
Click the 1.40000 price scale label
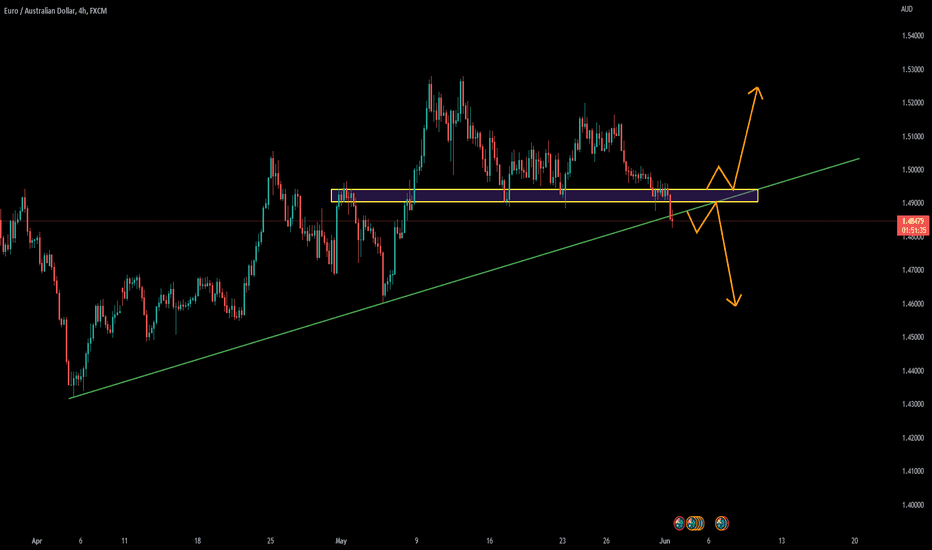click(x=912, y=505)
